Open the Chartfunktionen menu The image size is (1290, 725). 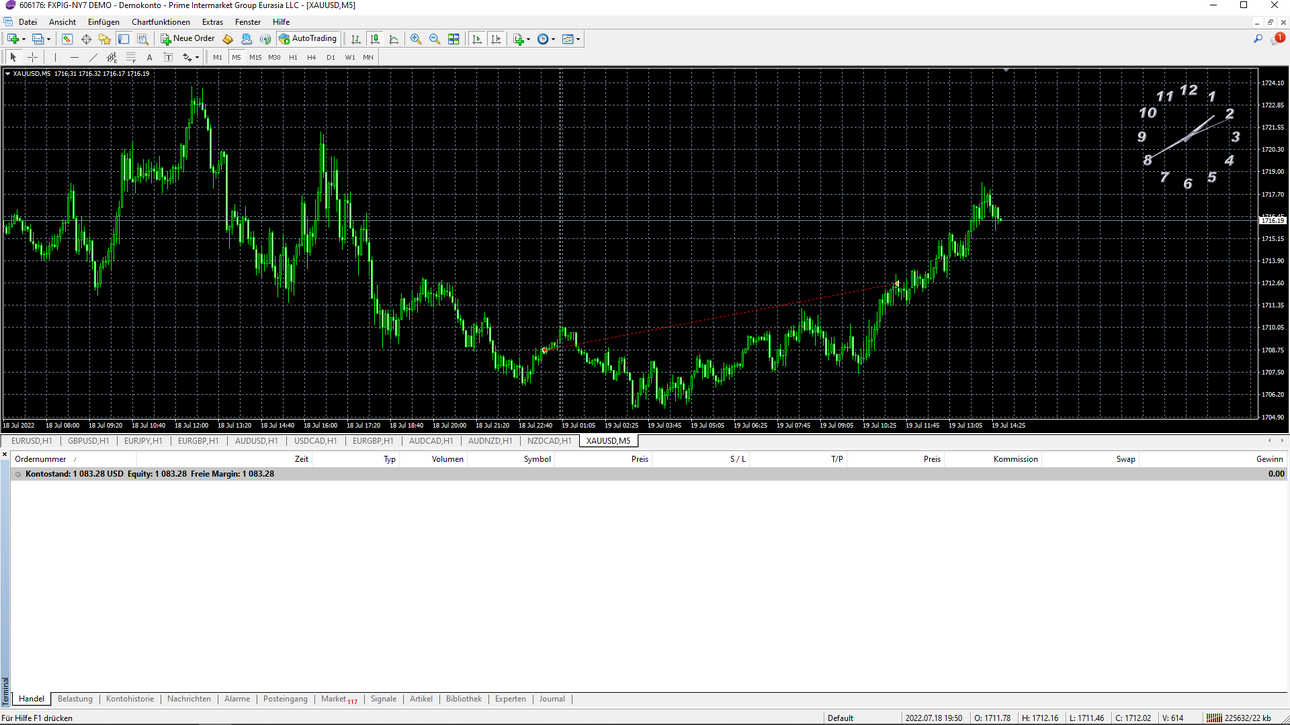click(160, 22)
